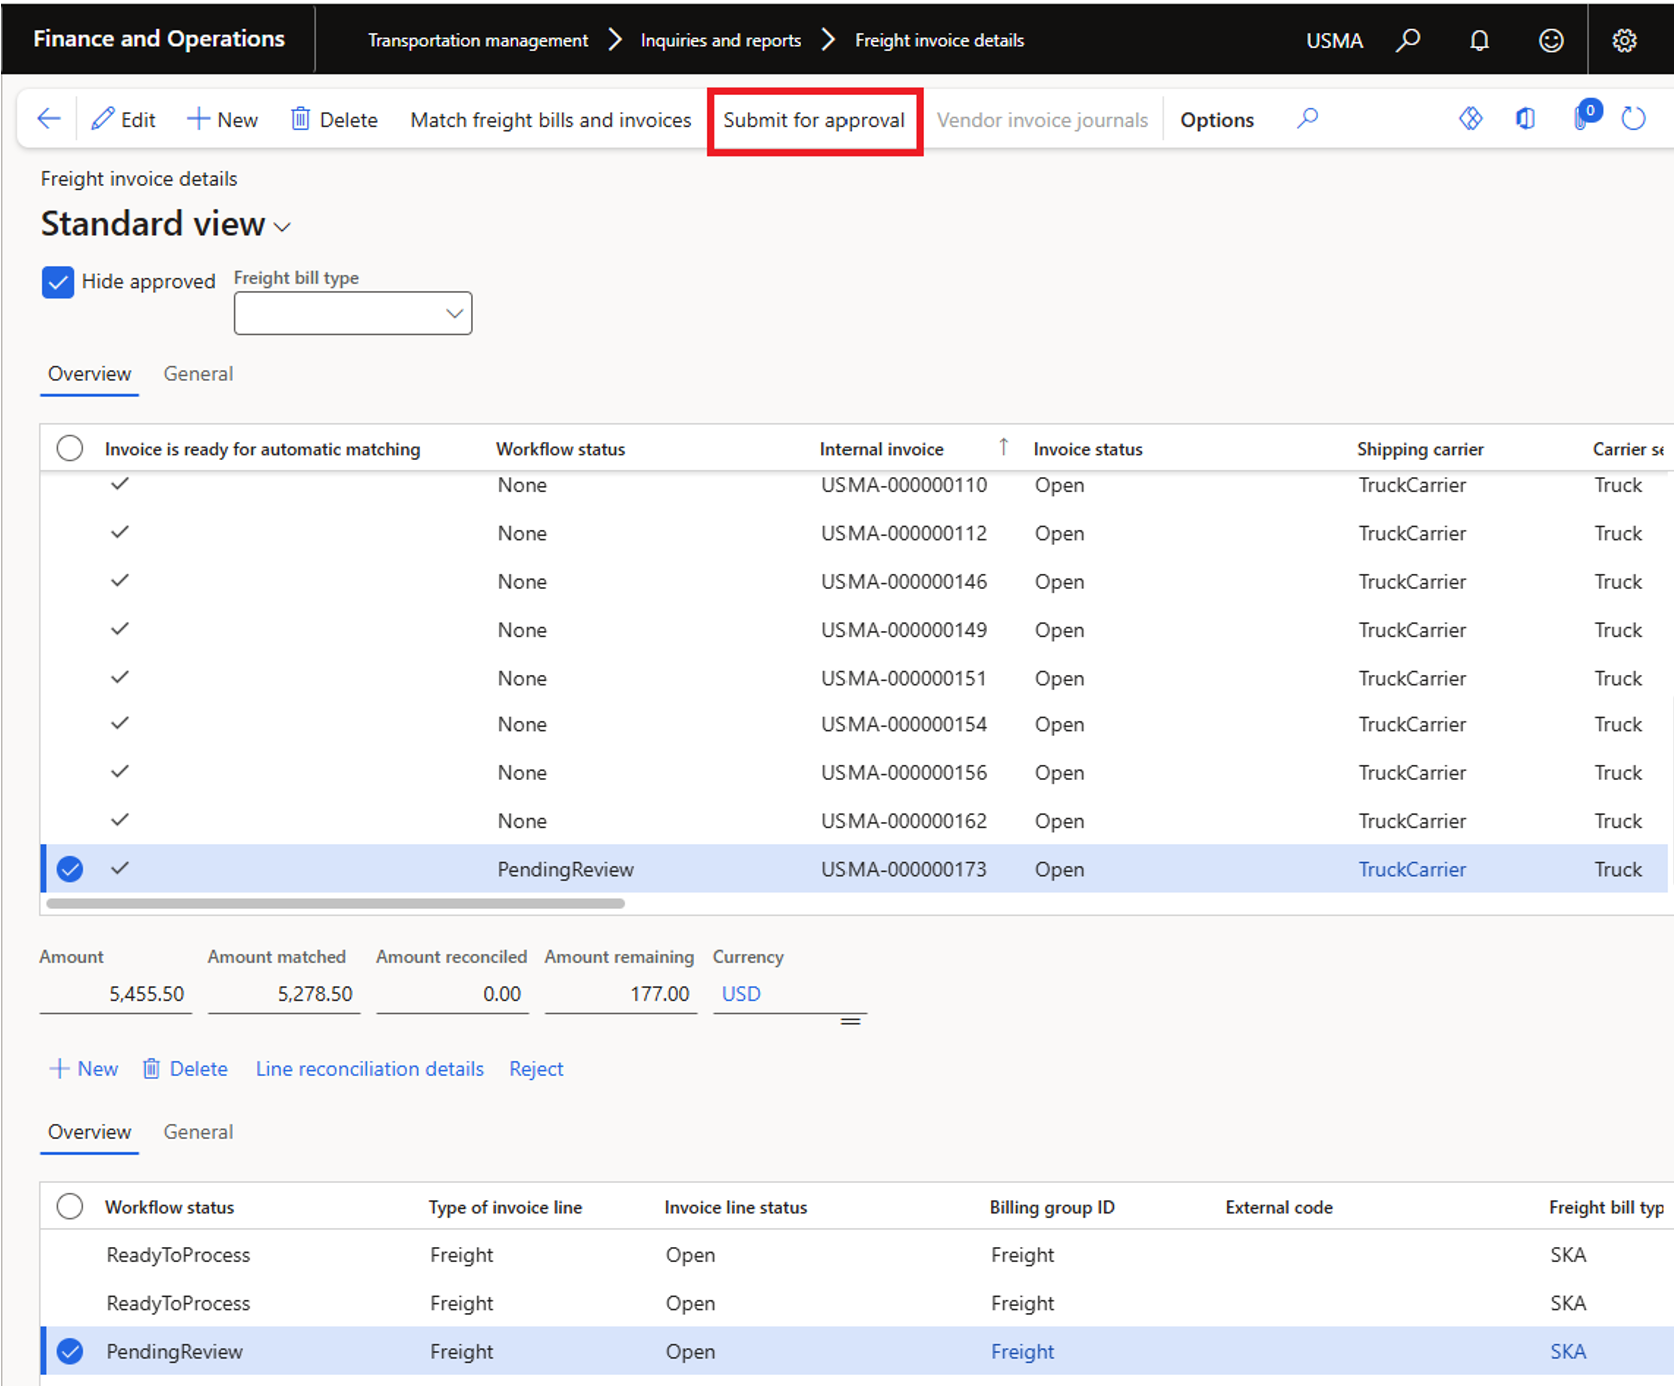The width and height of the screenshot is (1674, 1386).
Task: Click Submit for approval
Action: click(x=814, y=120)
